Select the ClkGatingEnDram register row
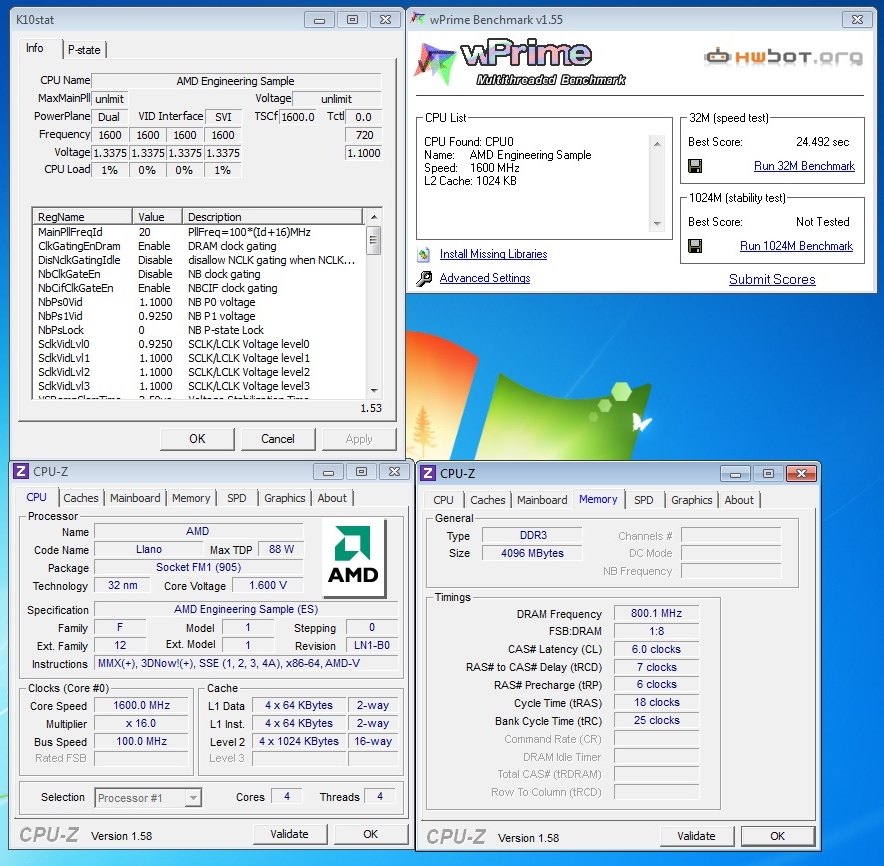The width and height of the screenshot is (884, 866). (x=199, y=246)
